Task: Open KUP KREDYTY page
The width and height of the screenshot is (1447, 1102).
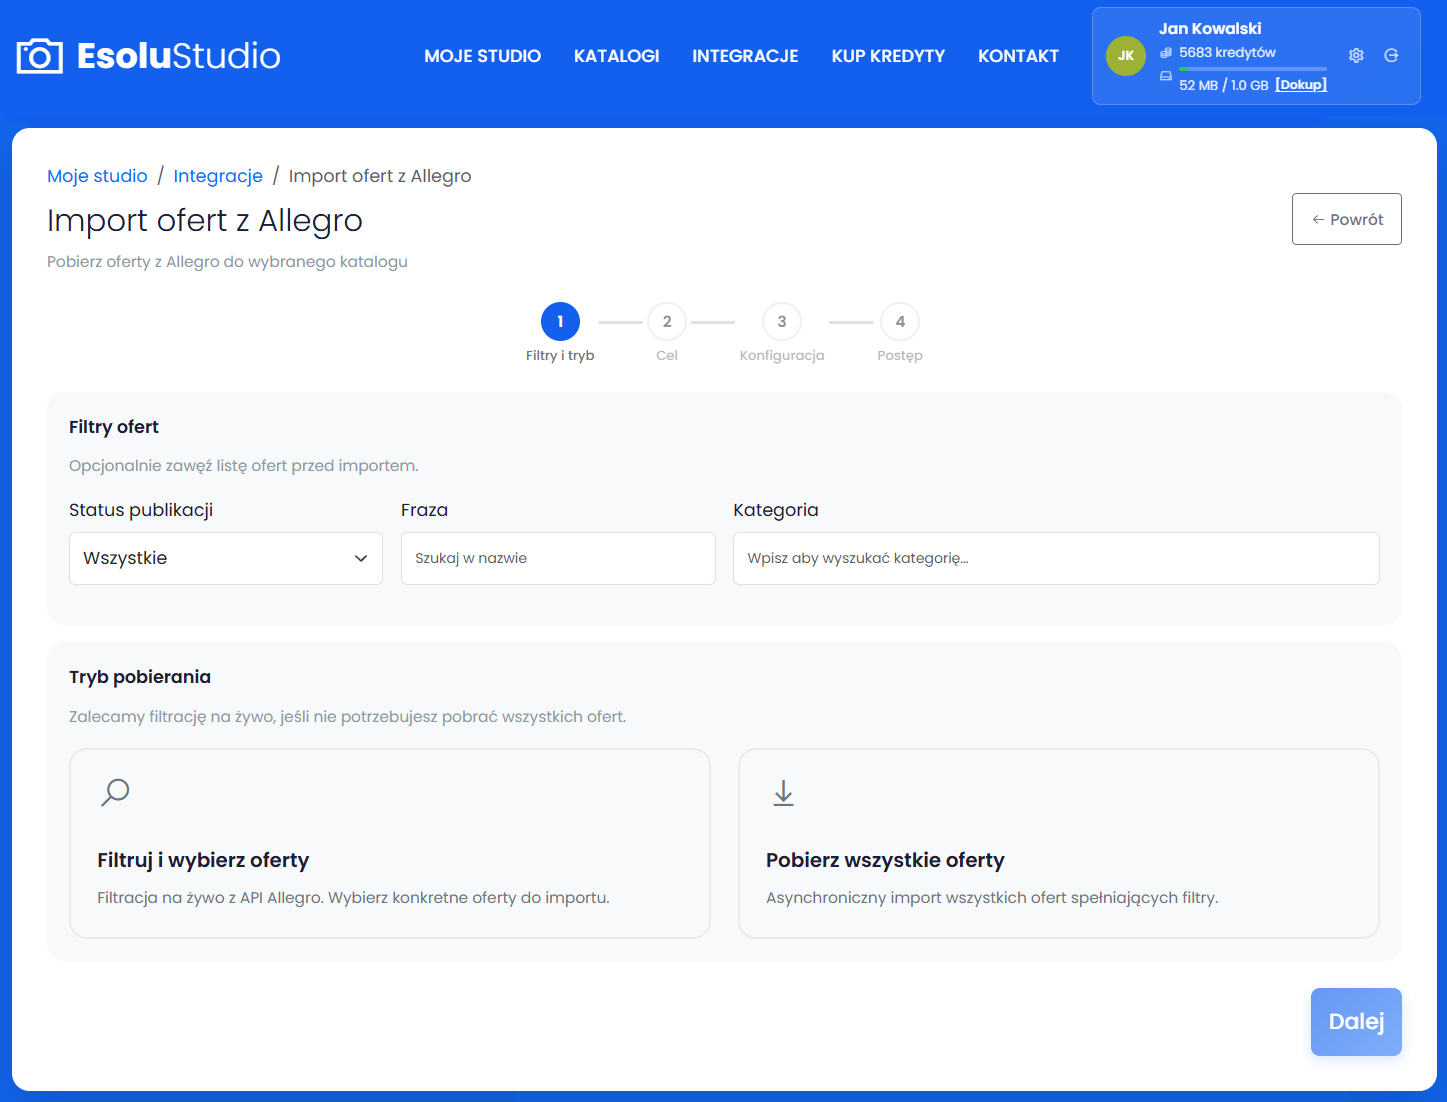Action: pos(888,56)
